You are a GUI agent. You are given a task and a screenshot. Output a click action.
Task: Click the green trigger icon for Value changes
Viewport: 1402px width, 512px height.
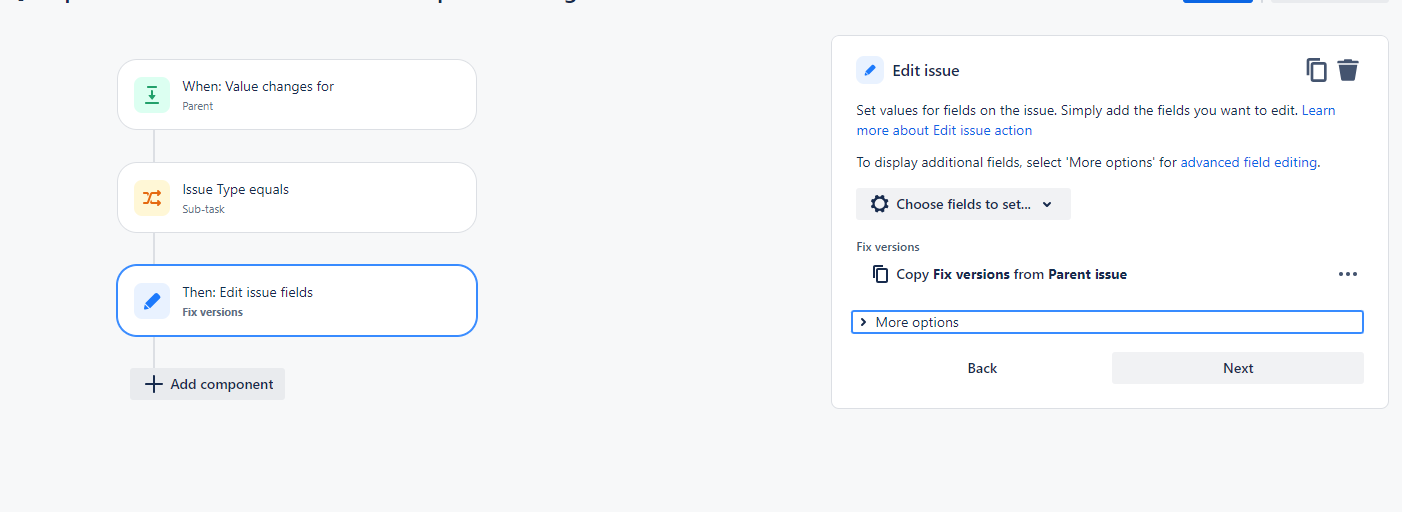[x=152, y=95]
